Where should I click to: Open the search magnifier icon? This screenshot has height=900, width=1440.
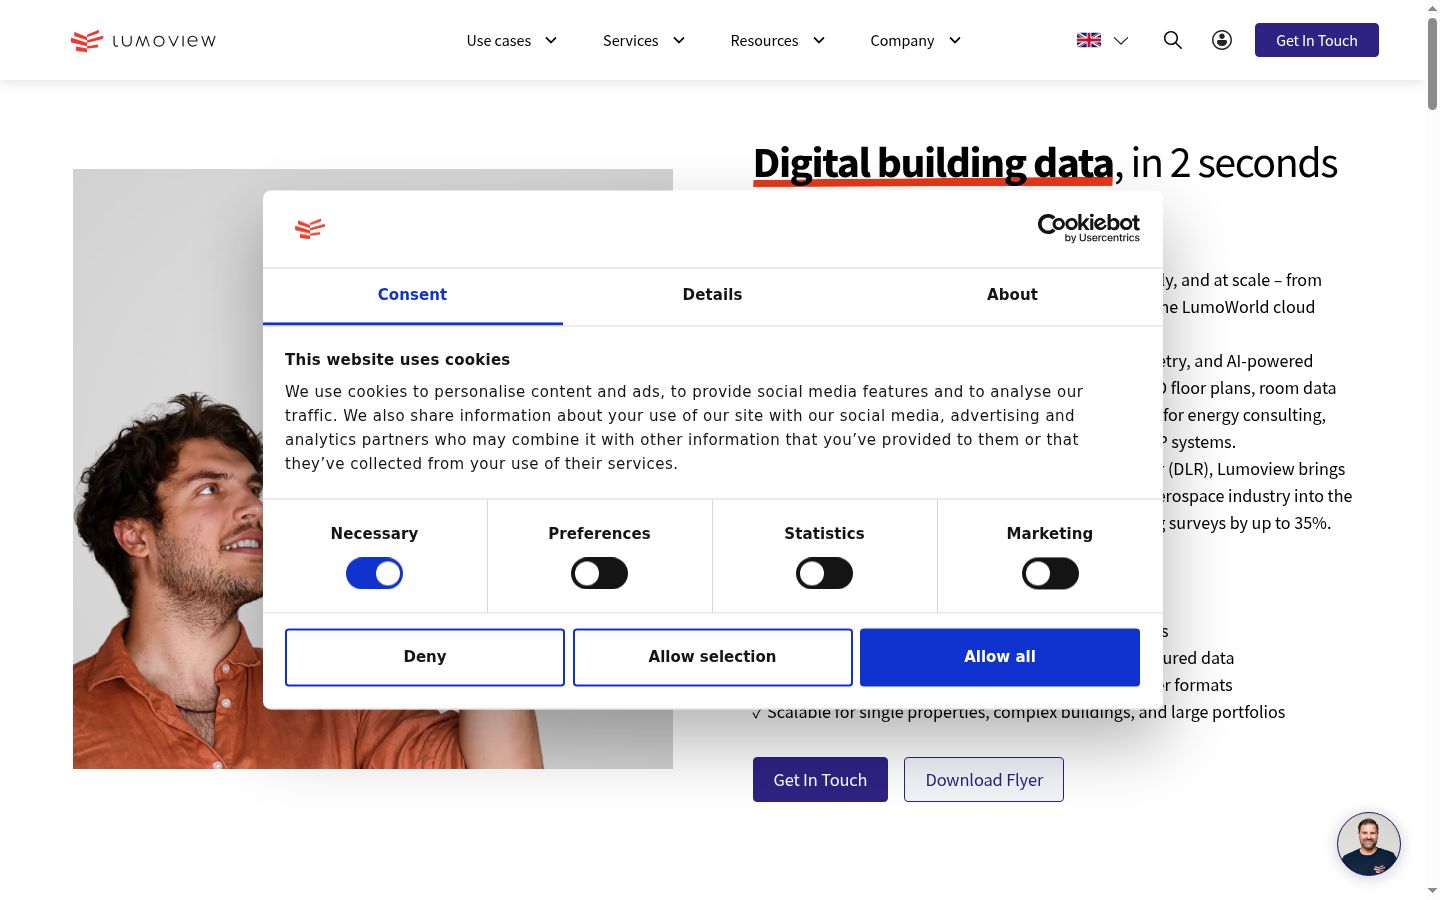[x=1173, y=40]
